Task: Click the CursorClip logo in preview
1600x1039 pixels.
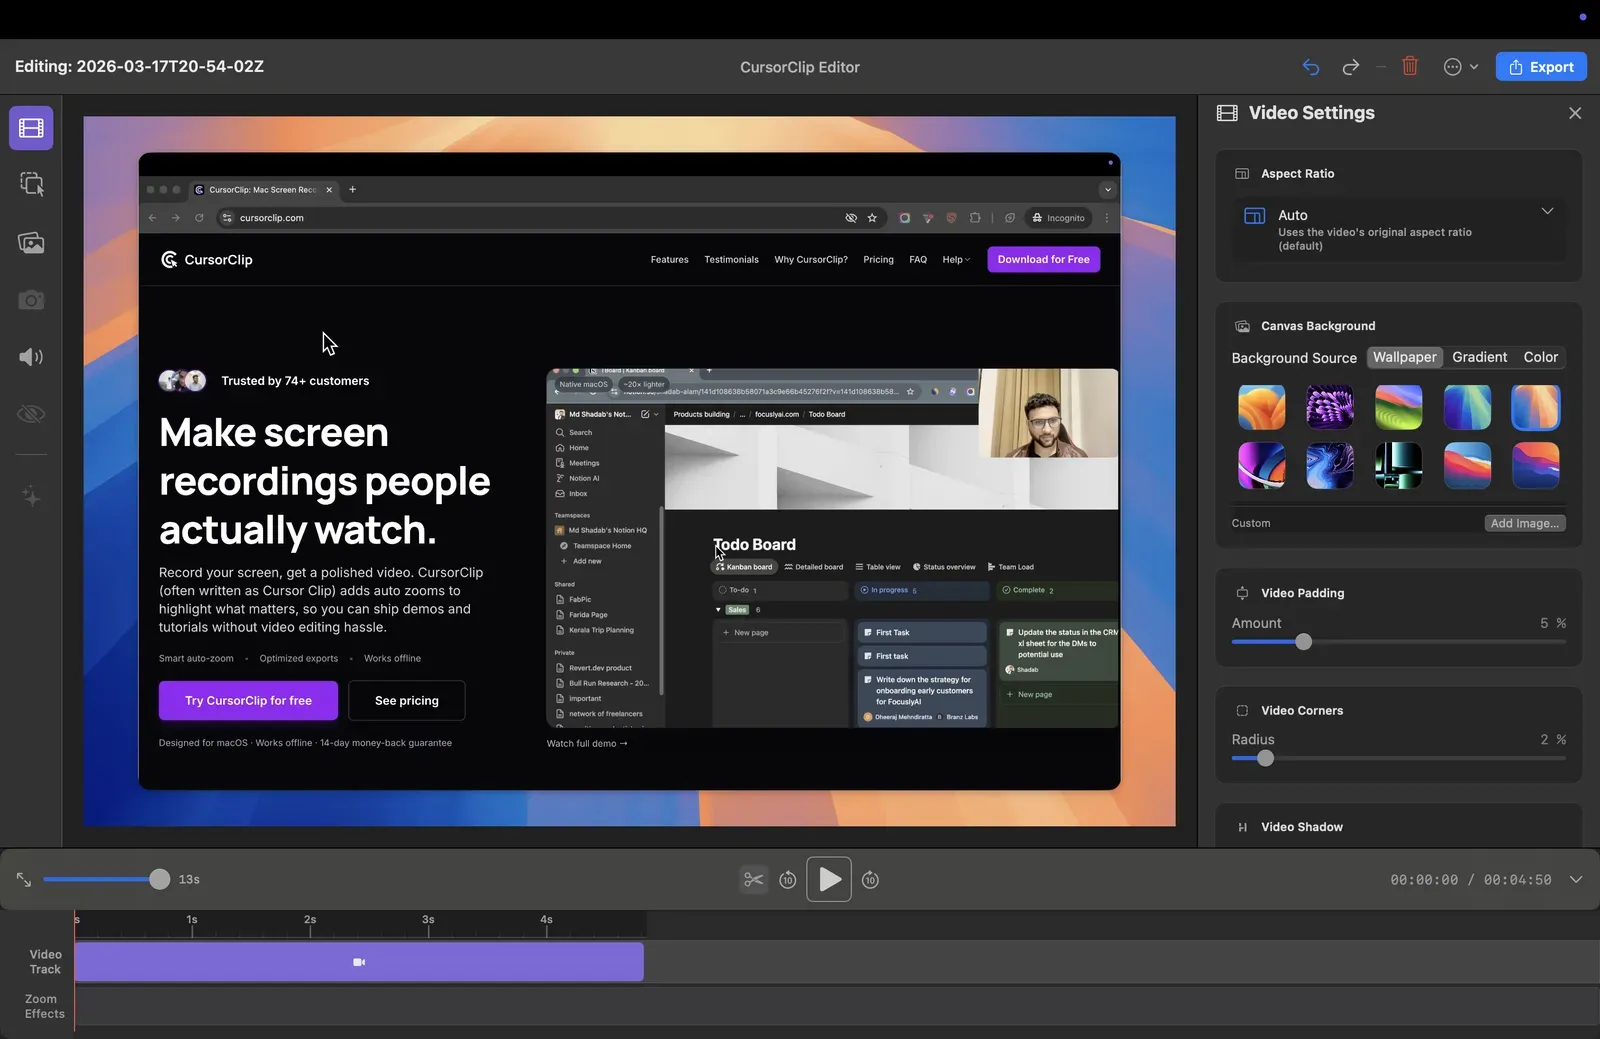Action: coord(207,260)
